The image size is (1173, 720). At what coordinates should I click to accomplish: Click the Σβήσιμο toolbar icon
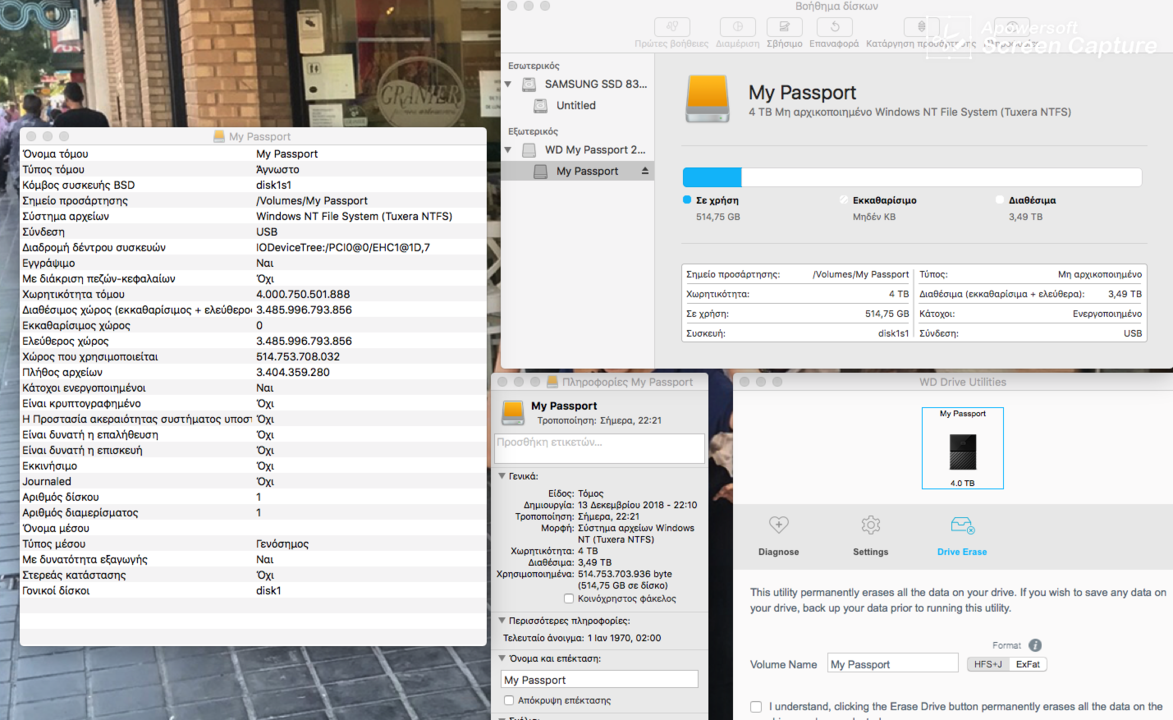coord(785,27)
